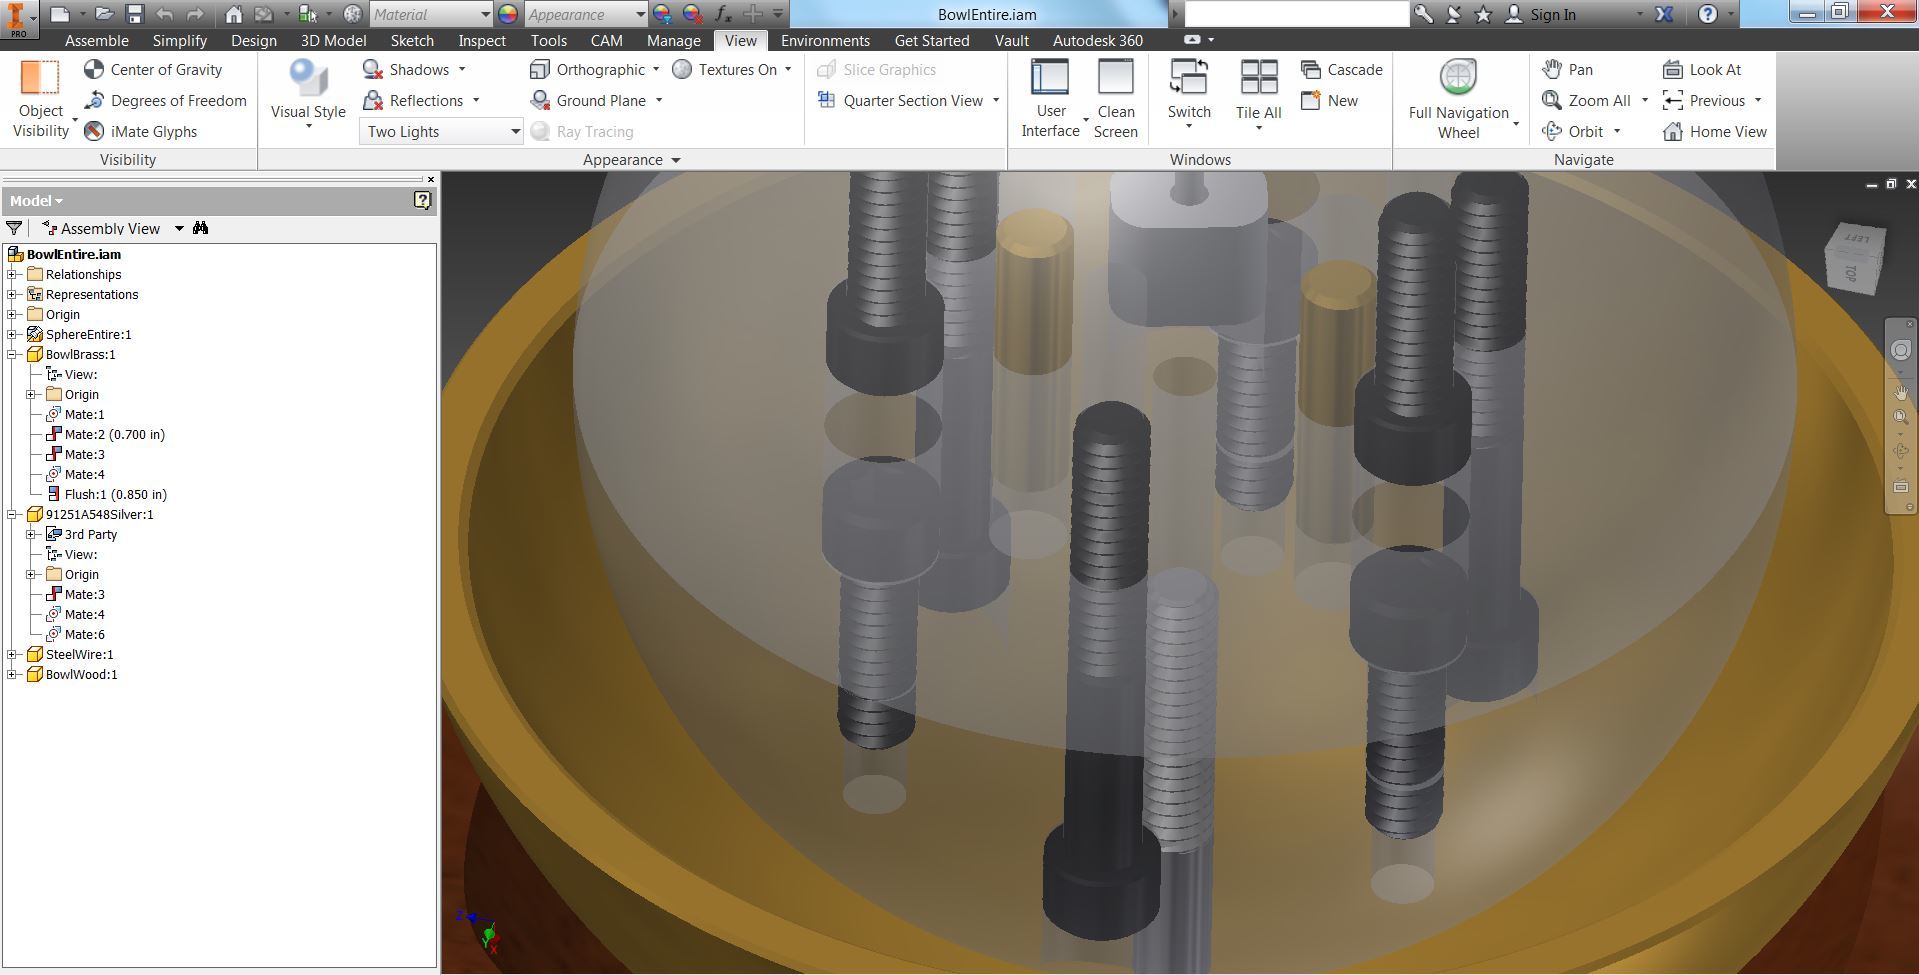Switch to the Manage tab

click(673, 40)
